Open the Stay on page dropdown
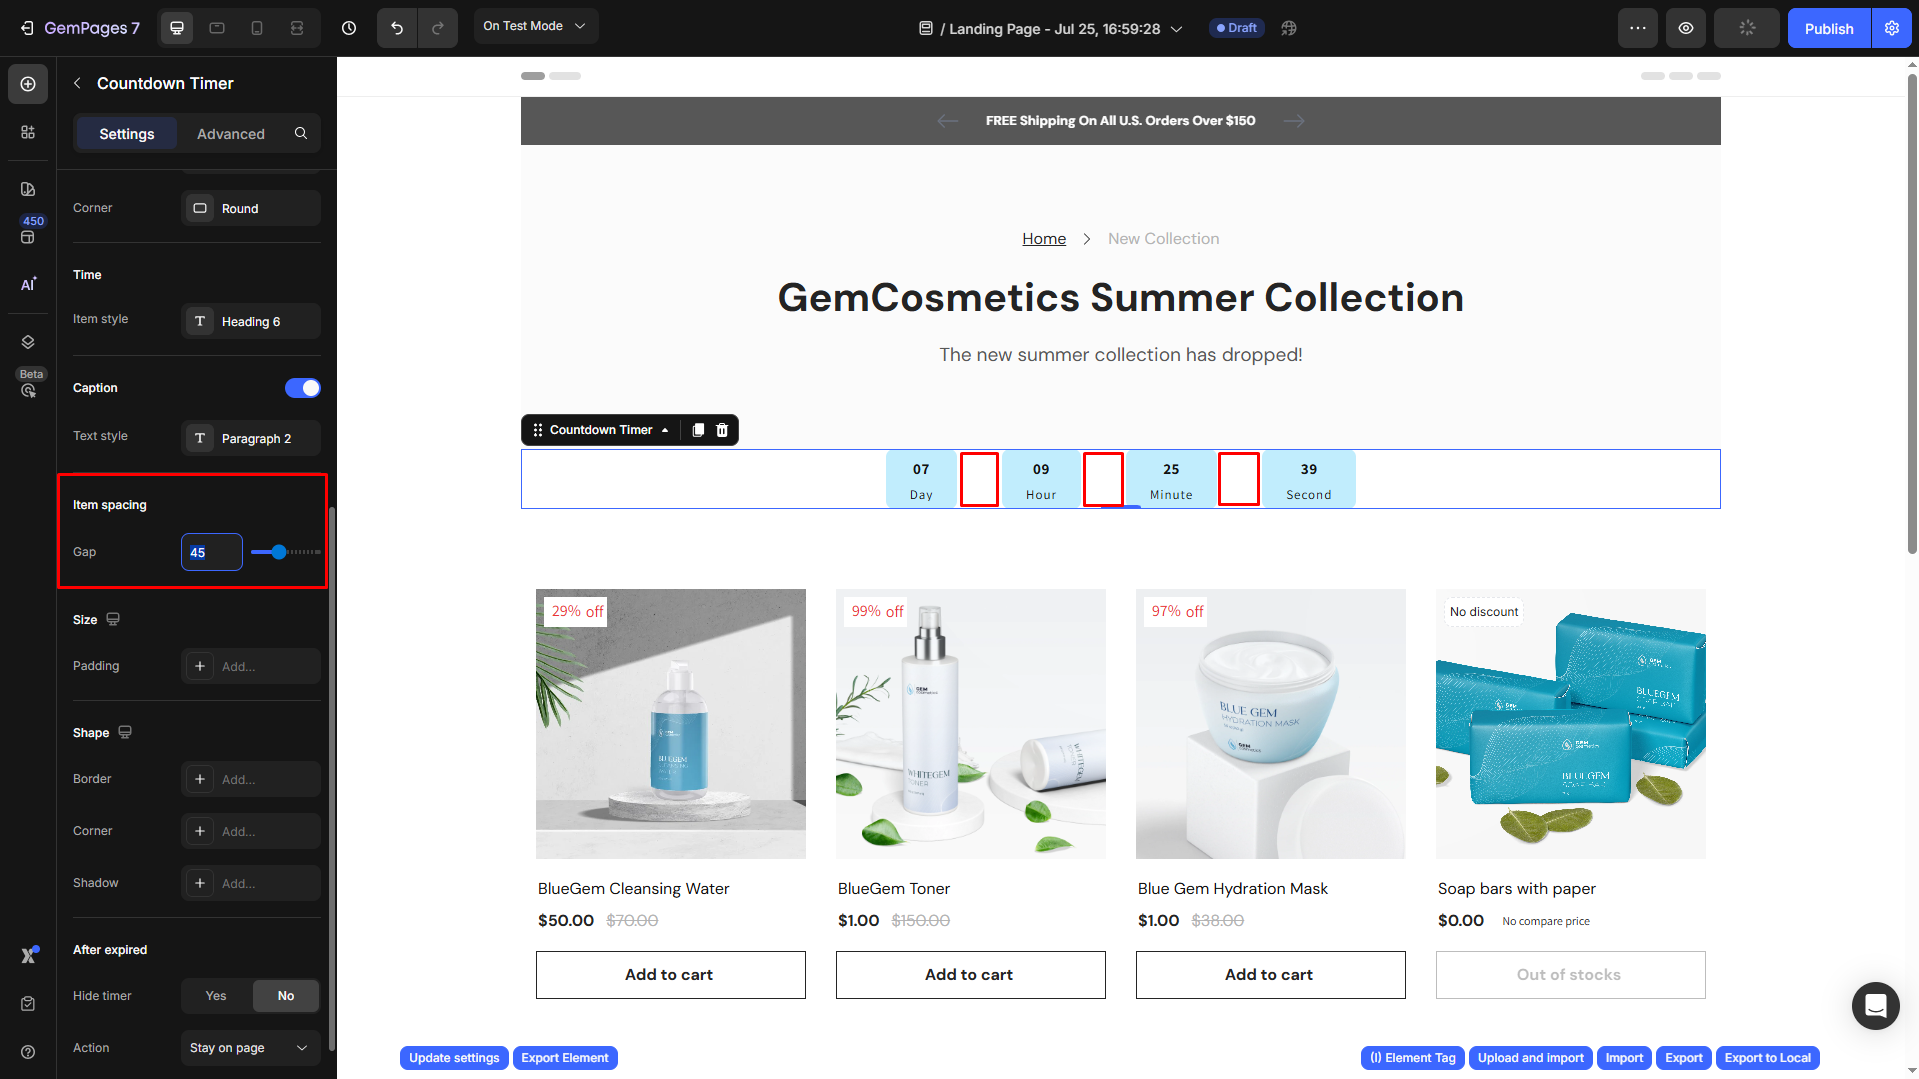 pyautogui.click(x=250, y=1048)
